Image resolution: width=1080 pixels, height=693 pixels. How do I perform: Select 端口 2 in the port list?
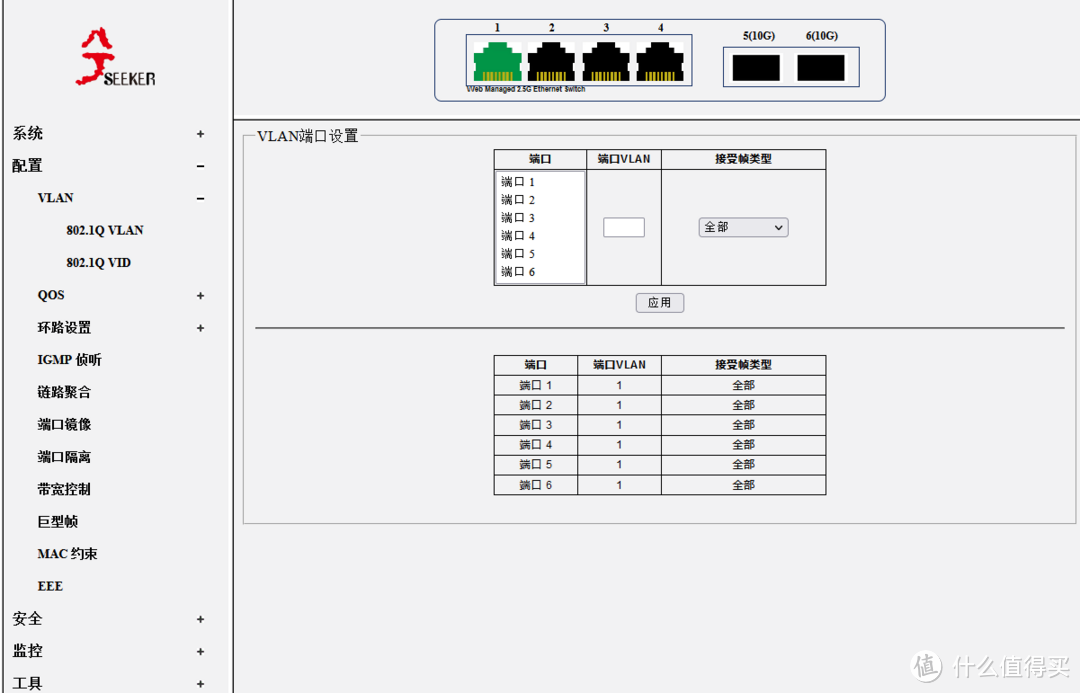point(540,200)
